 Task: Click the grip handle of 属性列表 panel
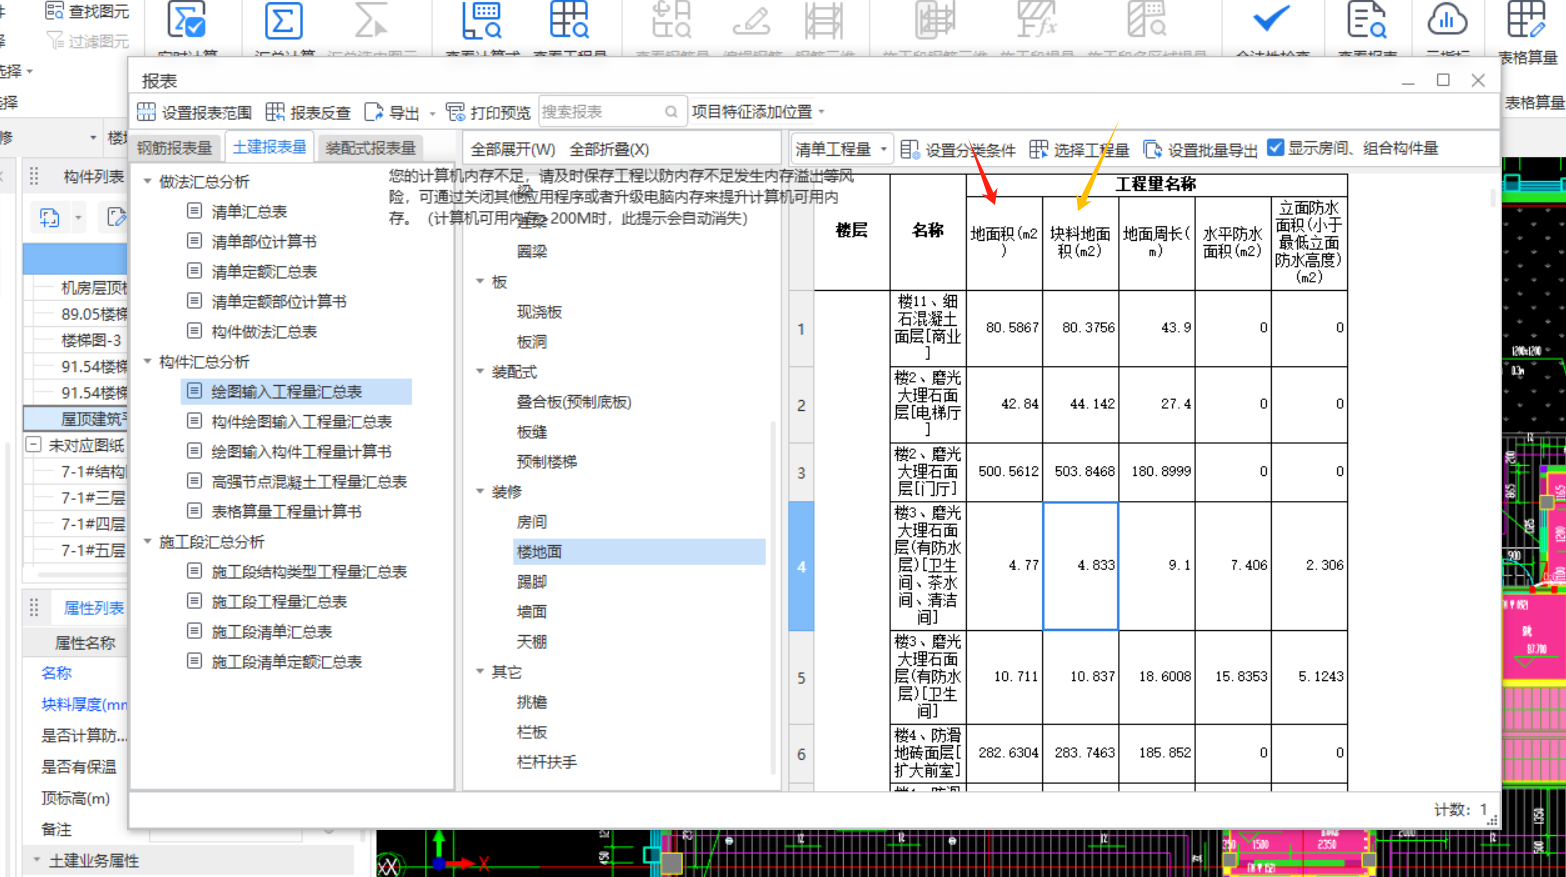[34, 607]
